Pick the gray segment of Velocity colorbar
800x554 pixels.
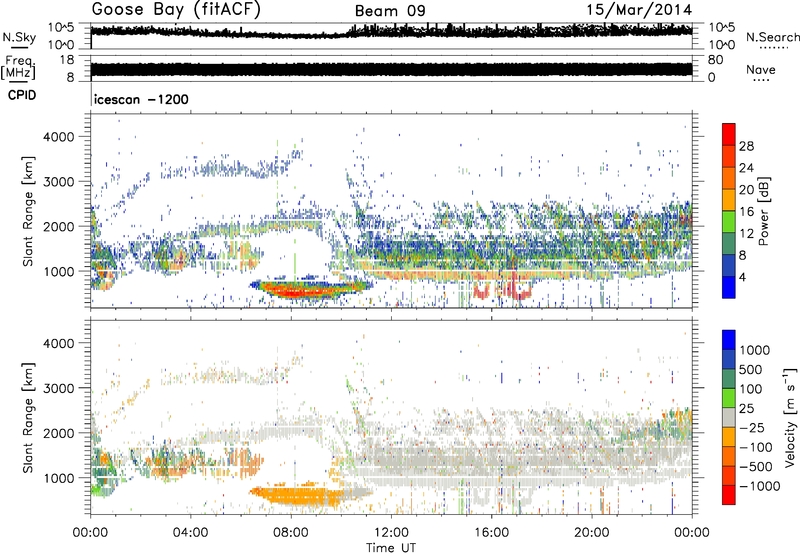(x=729, y=419)
